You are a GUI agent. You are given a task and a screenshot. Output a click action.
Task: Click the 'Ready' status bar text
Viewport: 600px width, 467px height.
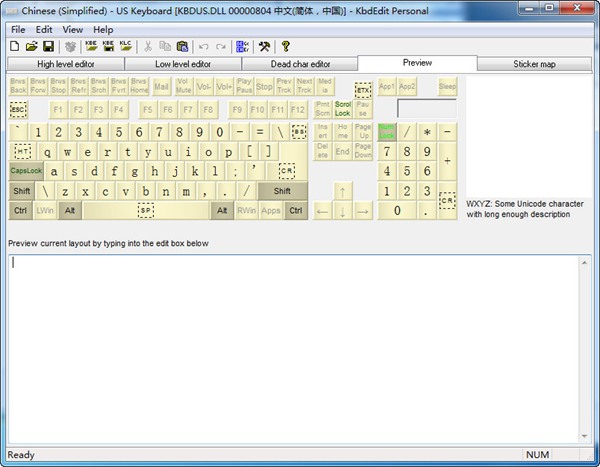(x=21, y=455)
